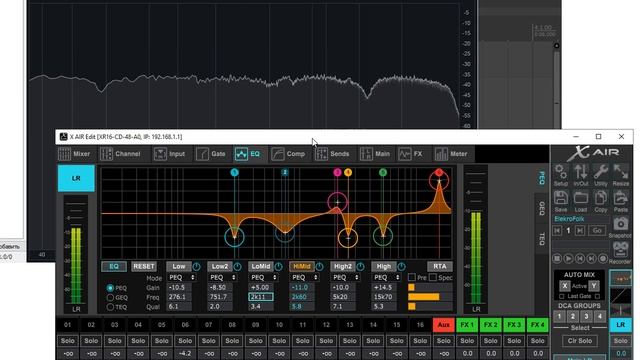The height and width of the screenshot is (360, 640).
Task: Click the RESET button
Action: [x=144, y=267]
